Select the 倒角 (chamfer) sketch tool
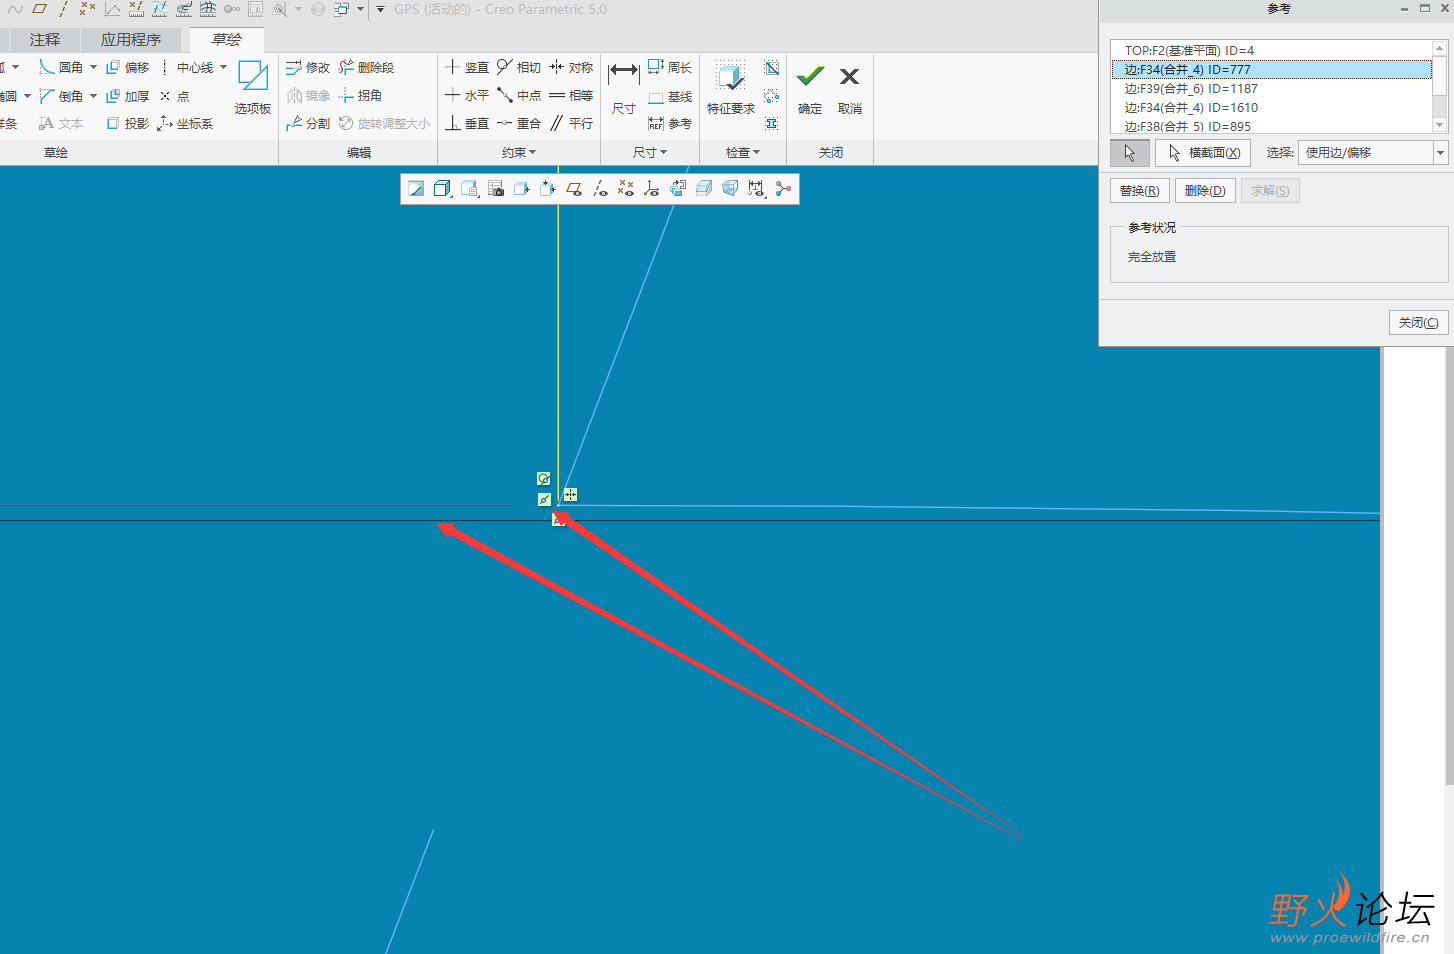This screenshot has height=954, width=1454. tap(61, 96)
